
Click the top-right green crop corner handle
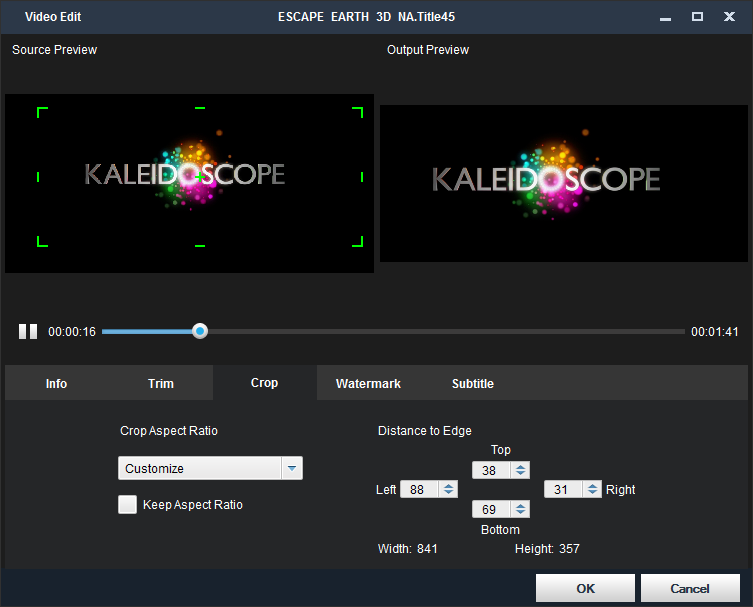(x=358, y=112)
